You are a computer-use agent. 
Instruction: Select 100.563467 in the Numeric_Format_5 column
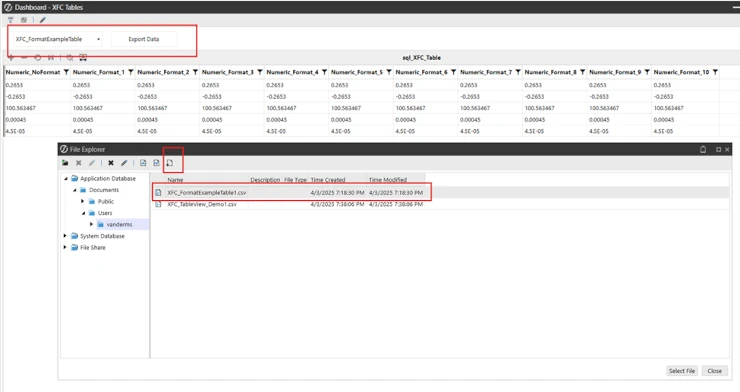tap(346, 108)
